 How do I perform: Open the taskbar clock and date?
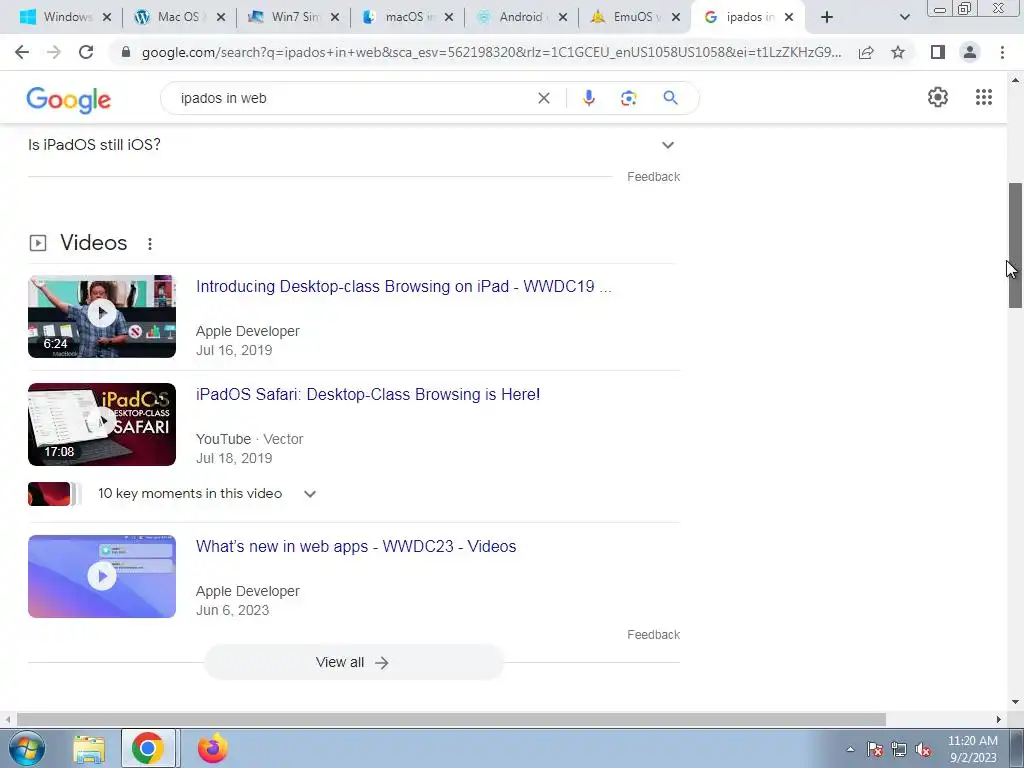(x=972, y=749)
